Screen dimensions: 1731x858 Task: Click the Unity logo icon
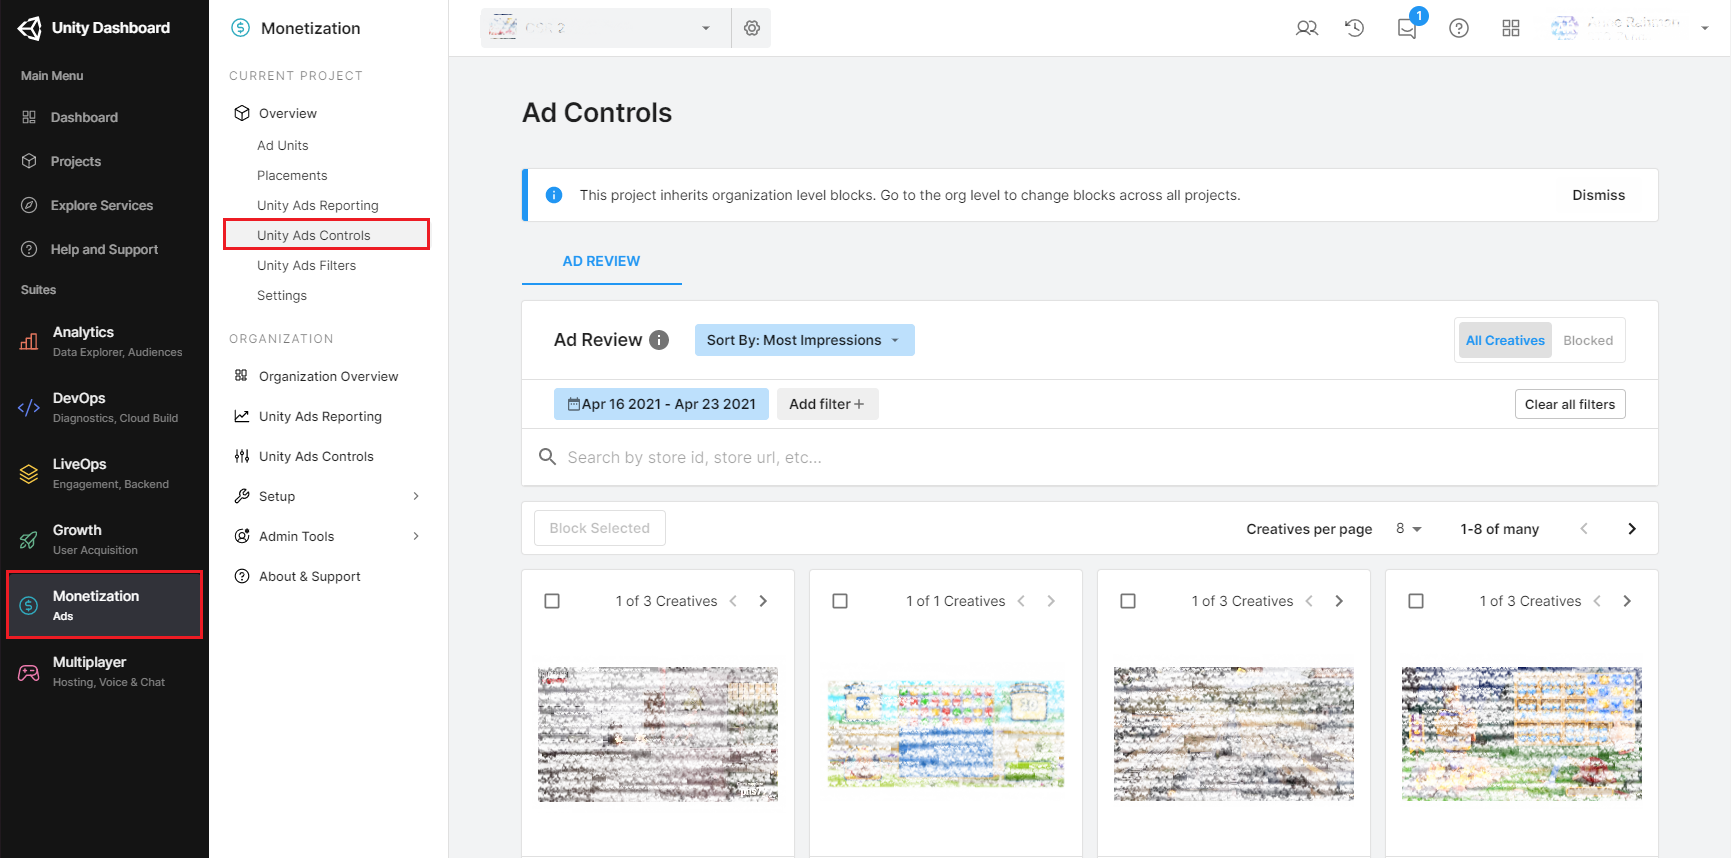(29, 28)
